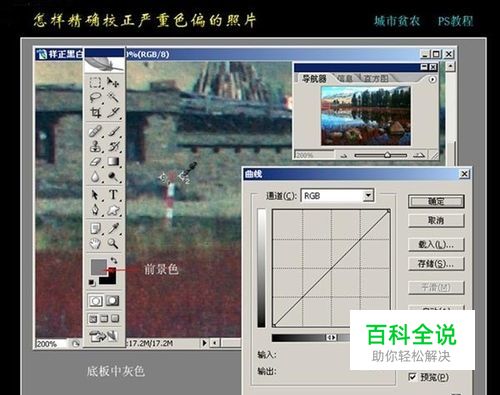Select the Custom Shape tool
This screenshot has height=395, width=500.
(113, 210)
